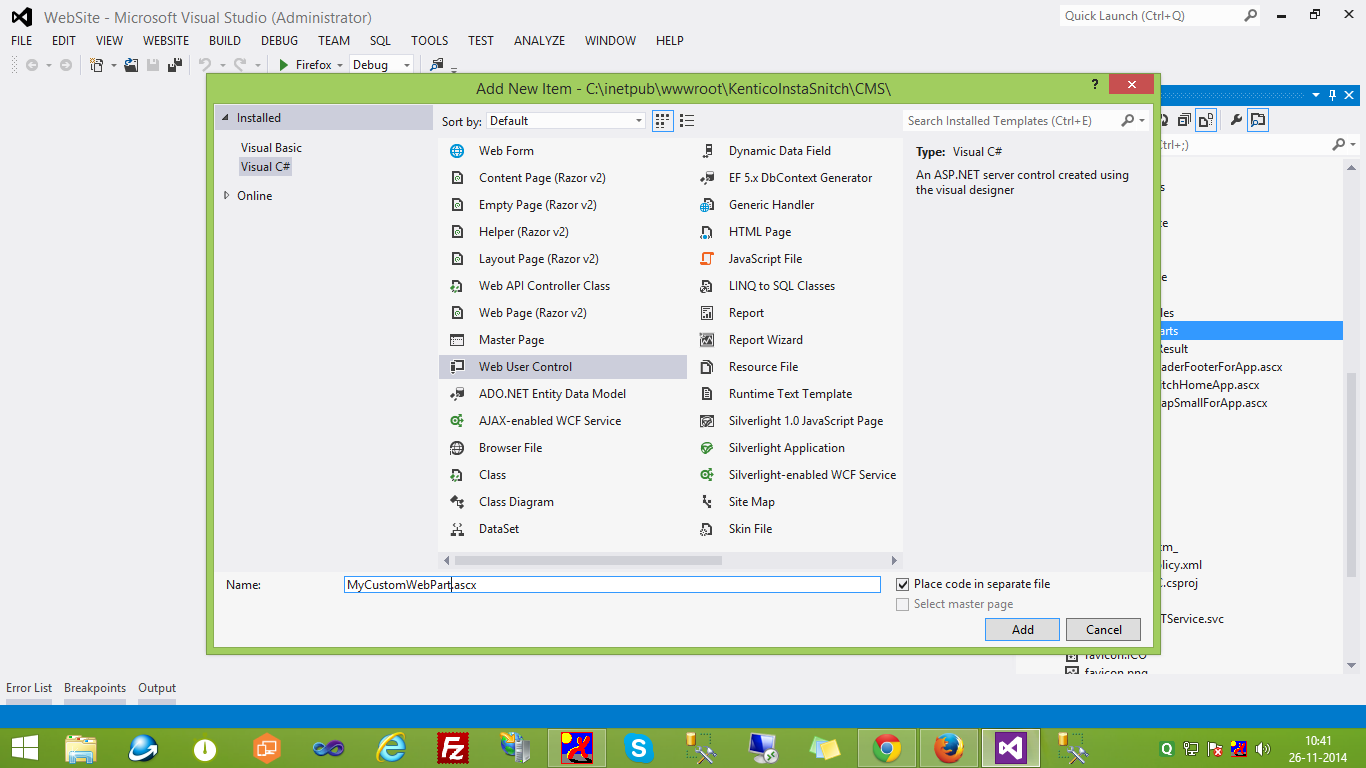Click the template list horizontal scrollbar
1366x768 pixels.
click(670, 561)
